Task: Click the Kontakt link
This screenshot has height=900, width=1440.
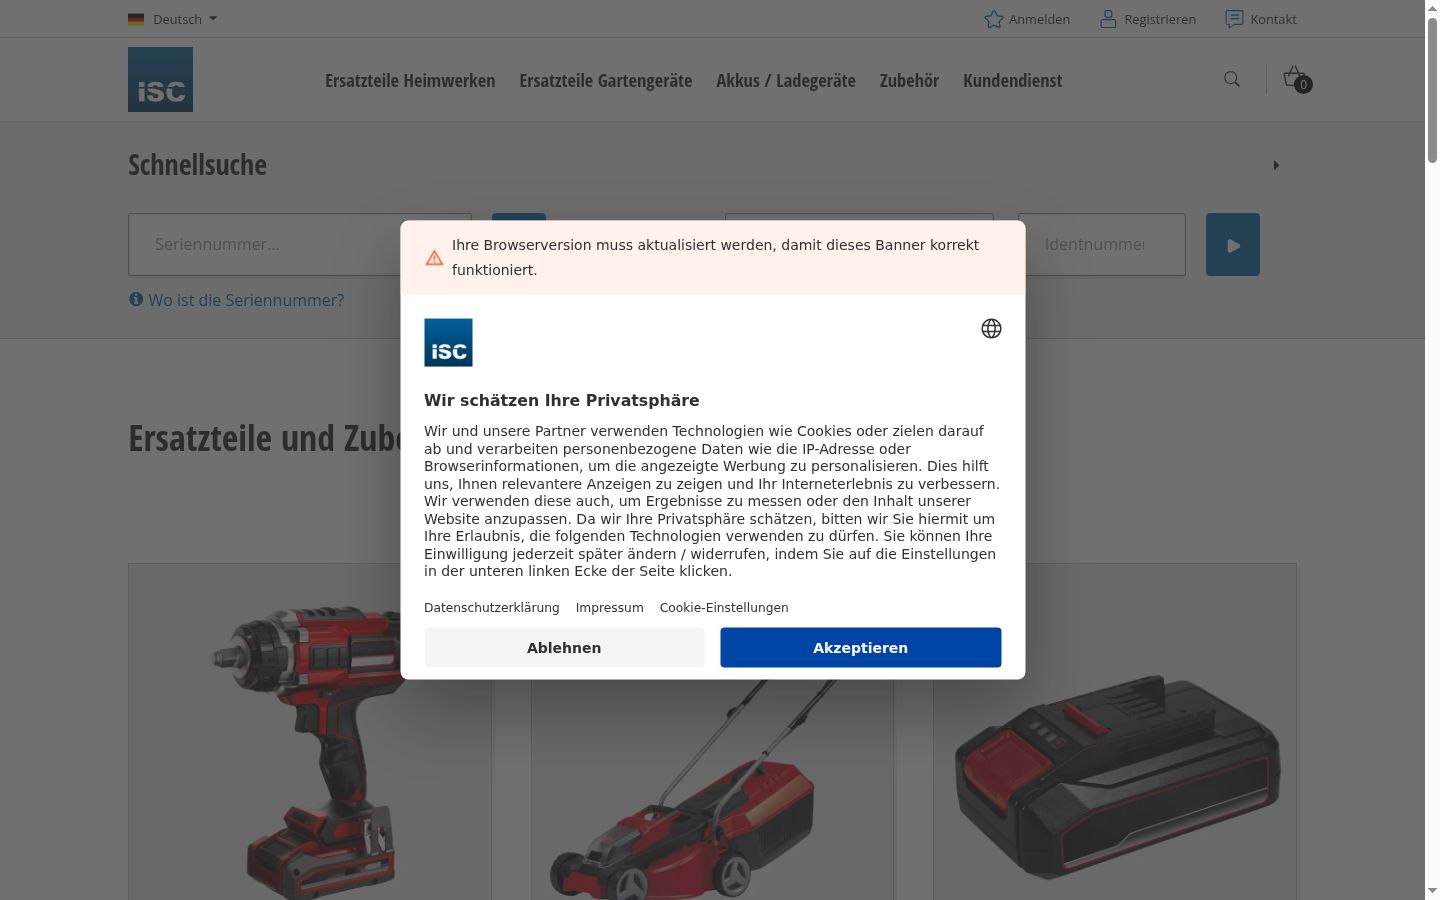Action: (x=1273, y=19)
